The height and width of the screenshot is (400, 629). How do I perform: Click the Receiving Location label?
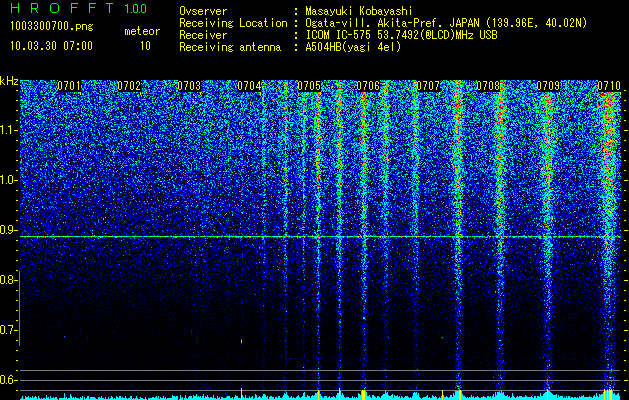233,23
